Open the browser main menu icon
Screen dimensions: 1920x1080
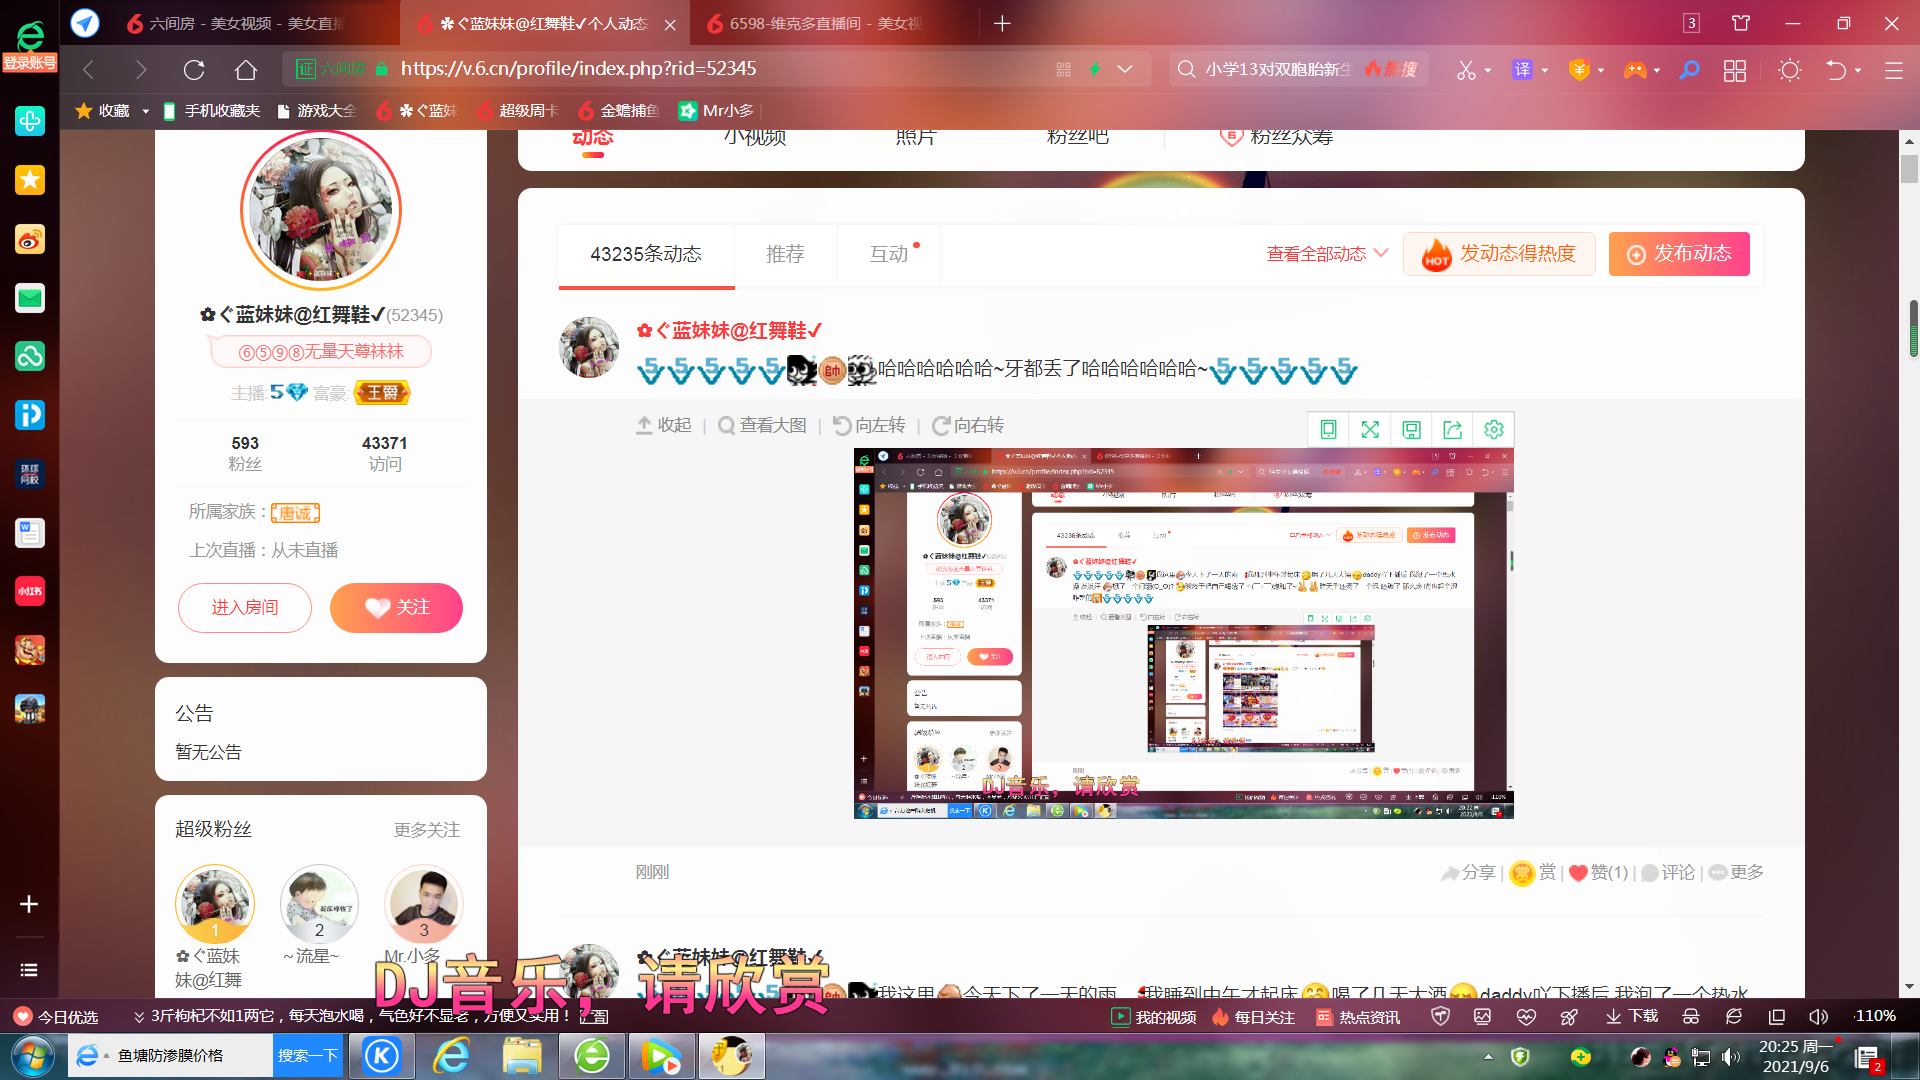[x=1893, y=70]
